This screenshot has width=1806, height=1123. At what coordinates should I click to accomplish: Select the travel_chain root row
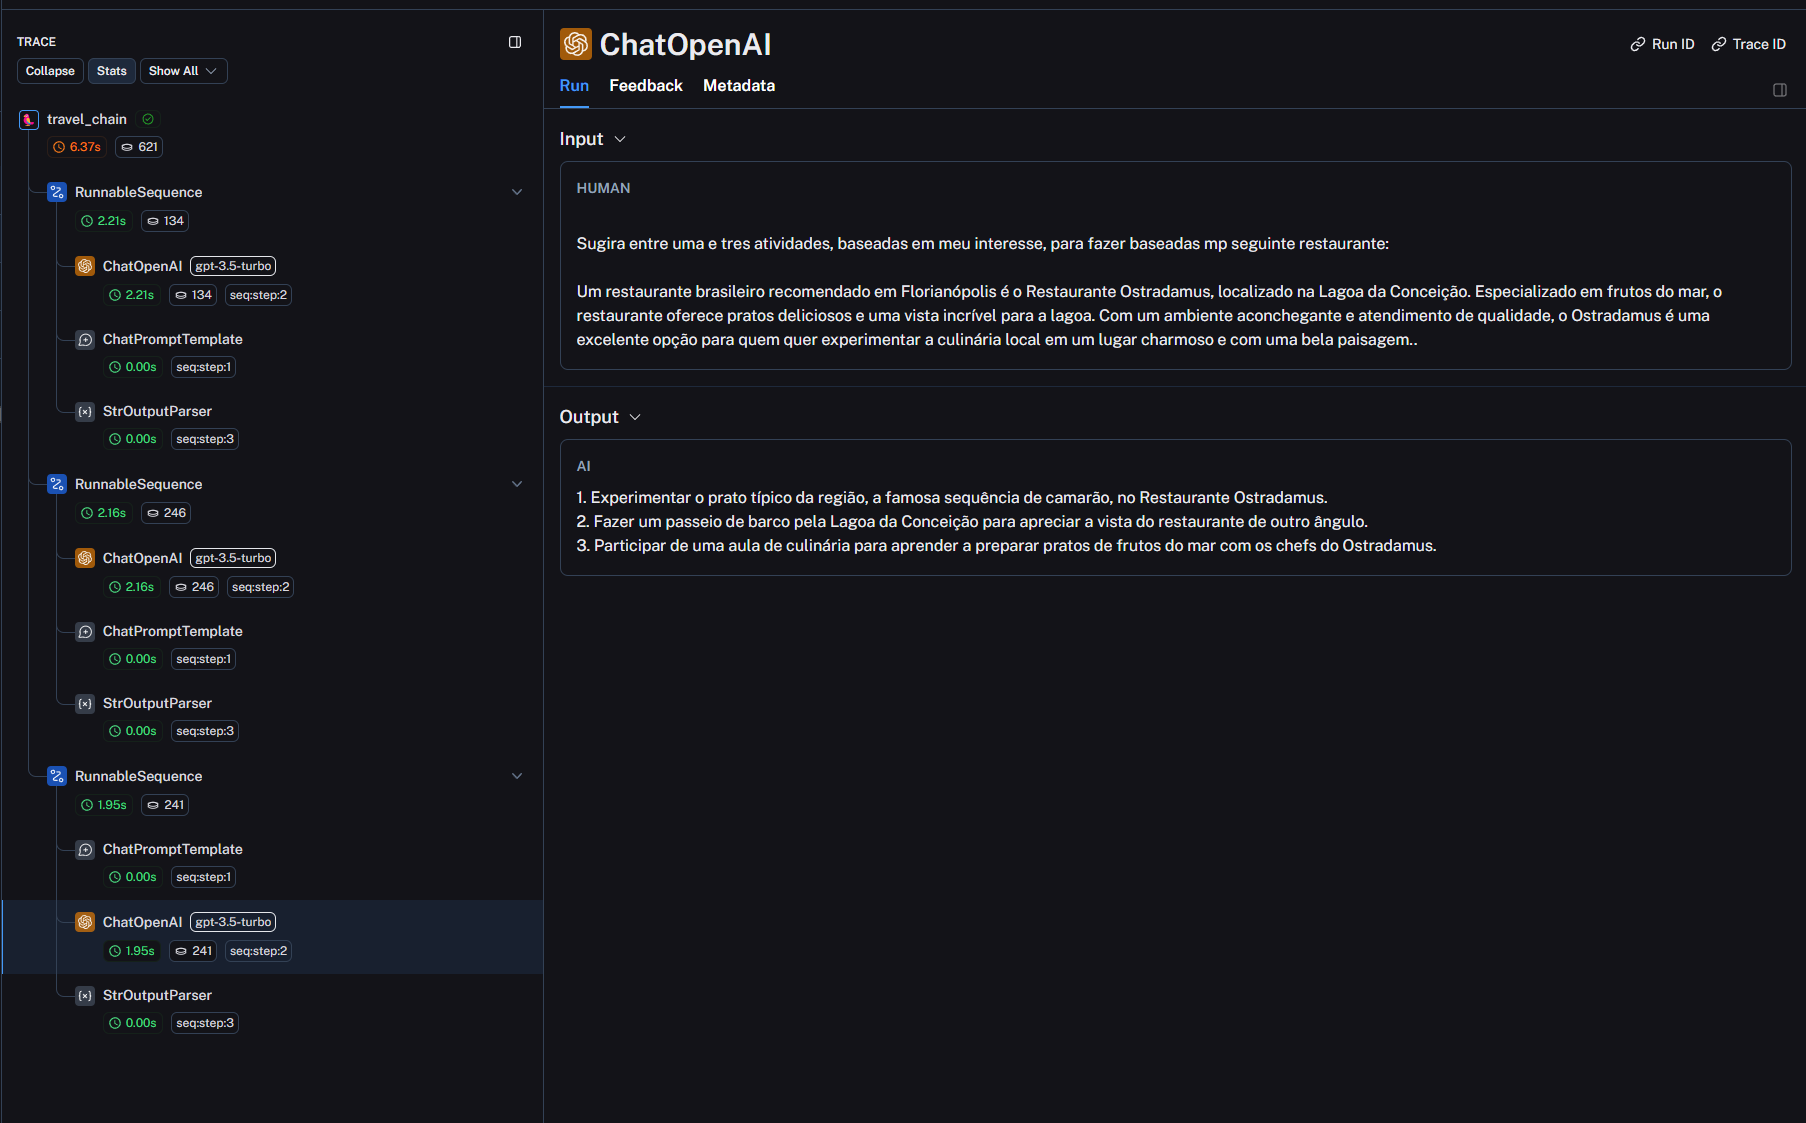(272, 133)
